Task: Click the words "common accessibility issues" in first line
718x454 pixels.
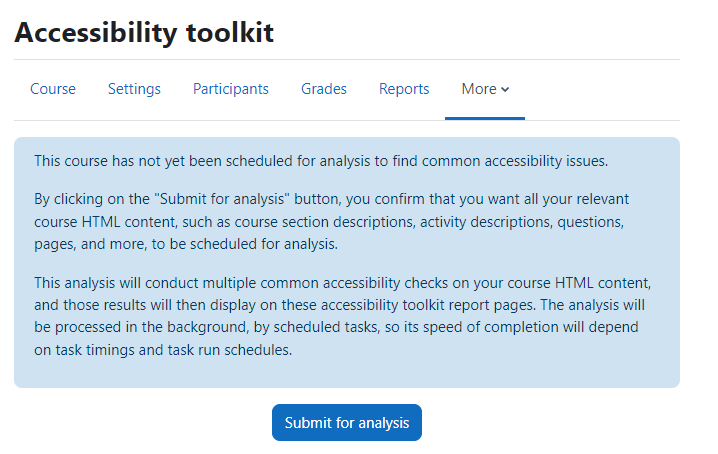Action: pos(515,161)
